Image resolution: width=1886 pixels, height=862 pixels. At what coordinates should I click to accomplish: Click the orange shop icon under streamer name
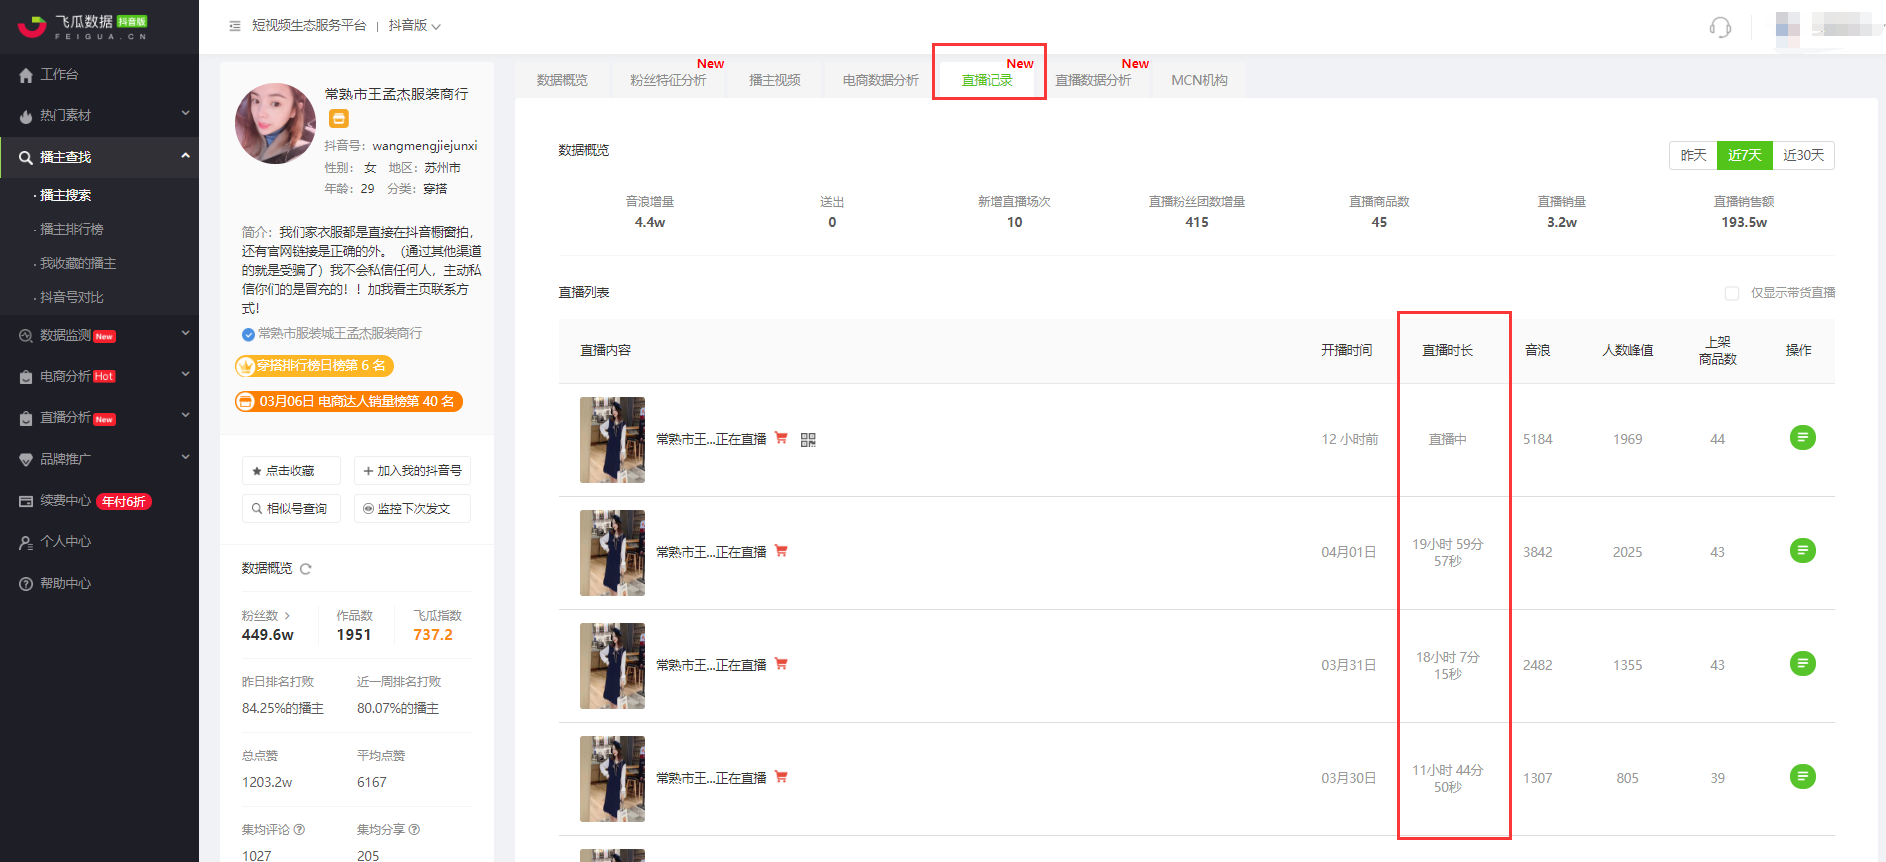click(x=339, y=119)
